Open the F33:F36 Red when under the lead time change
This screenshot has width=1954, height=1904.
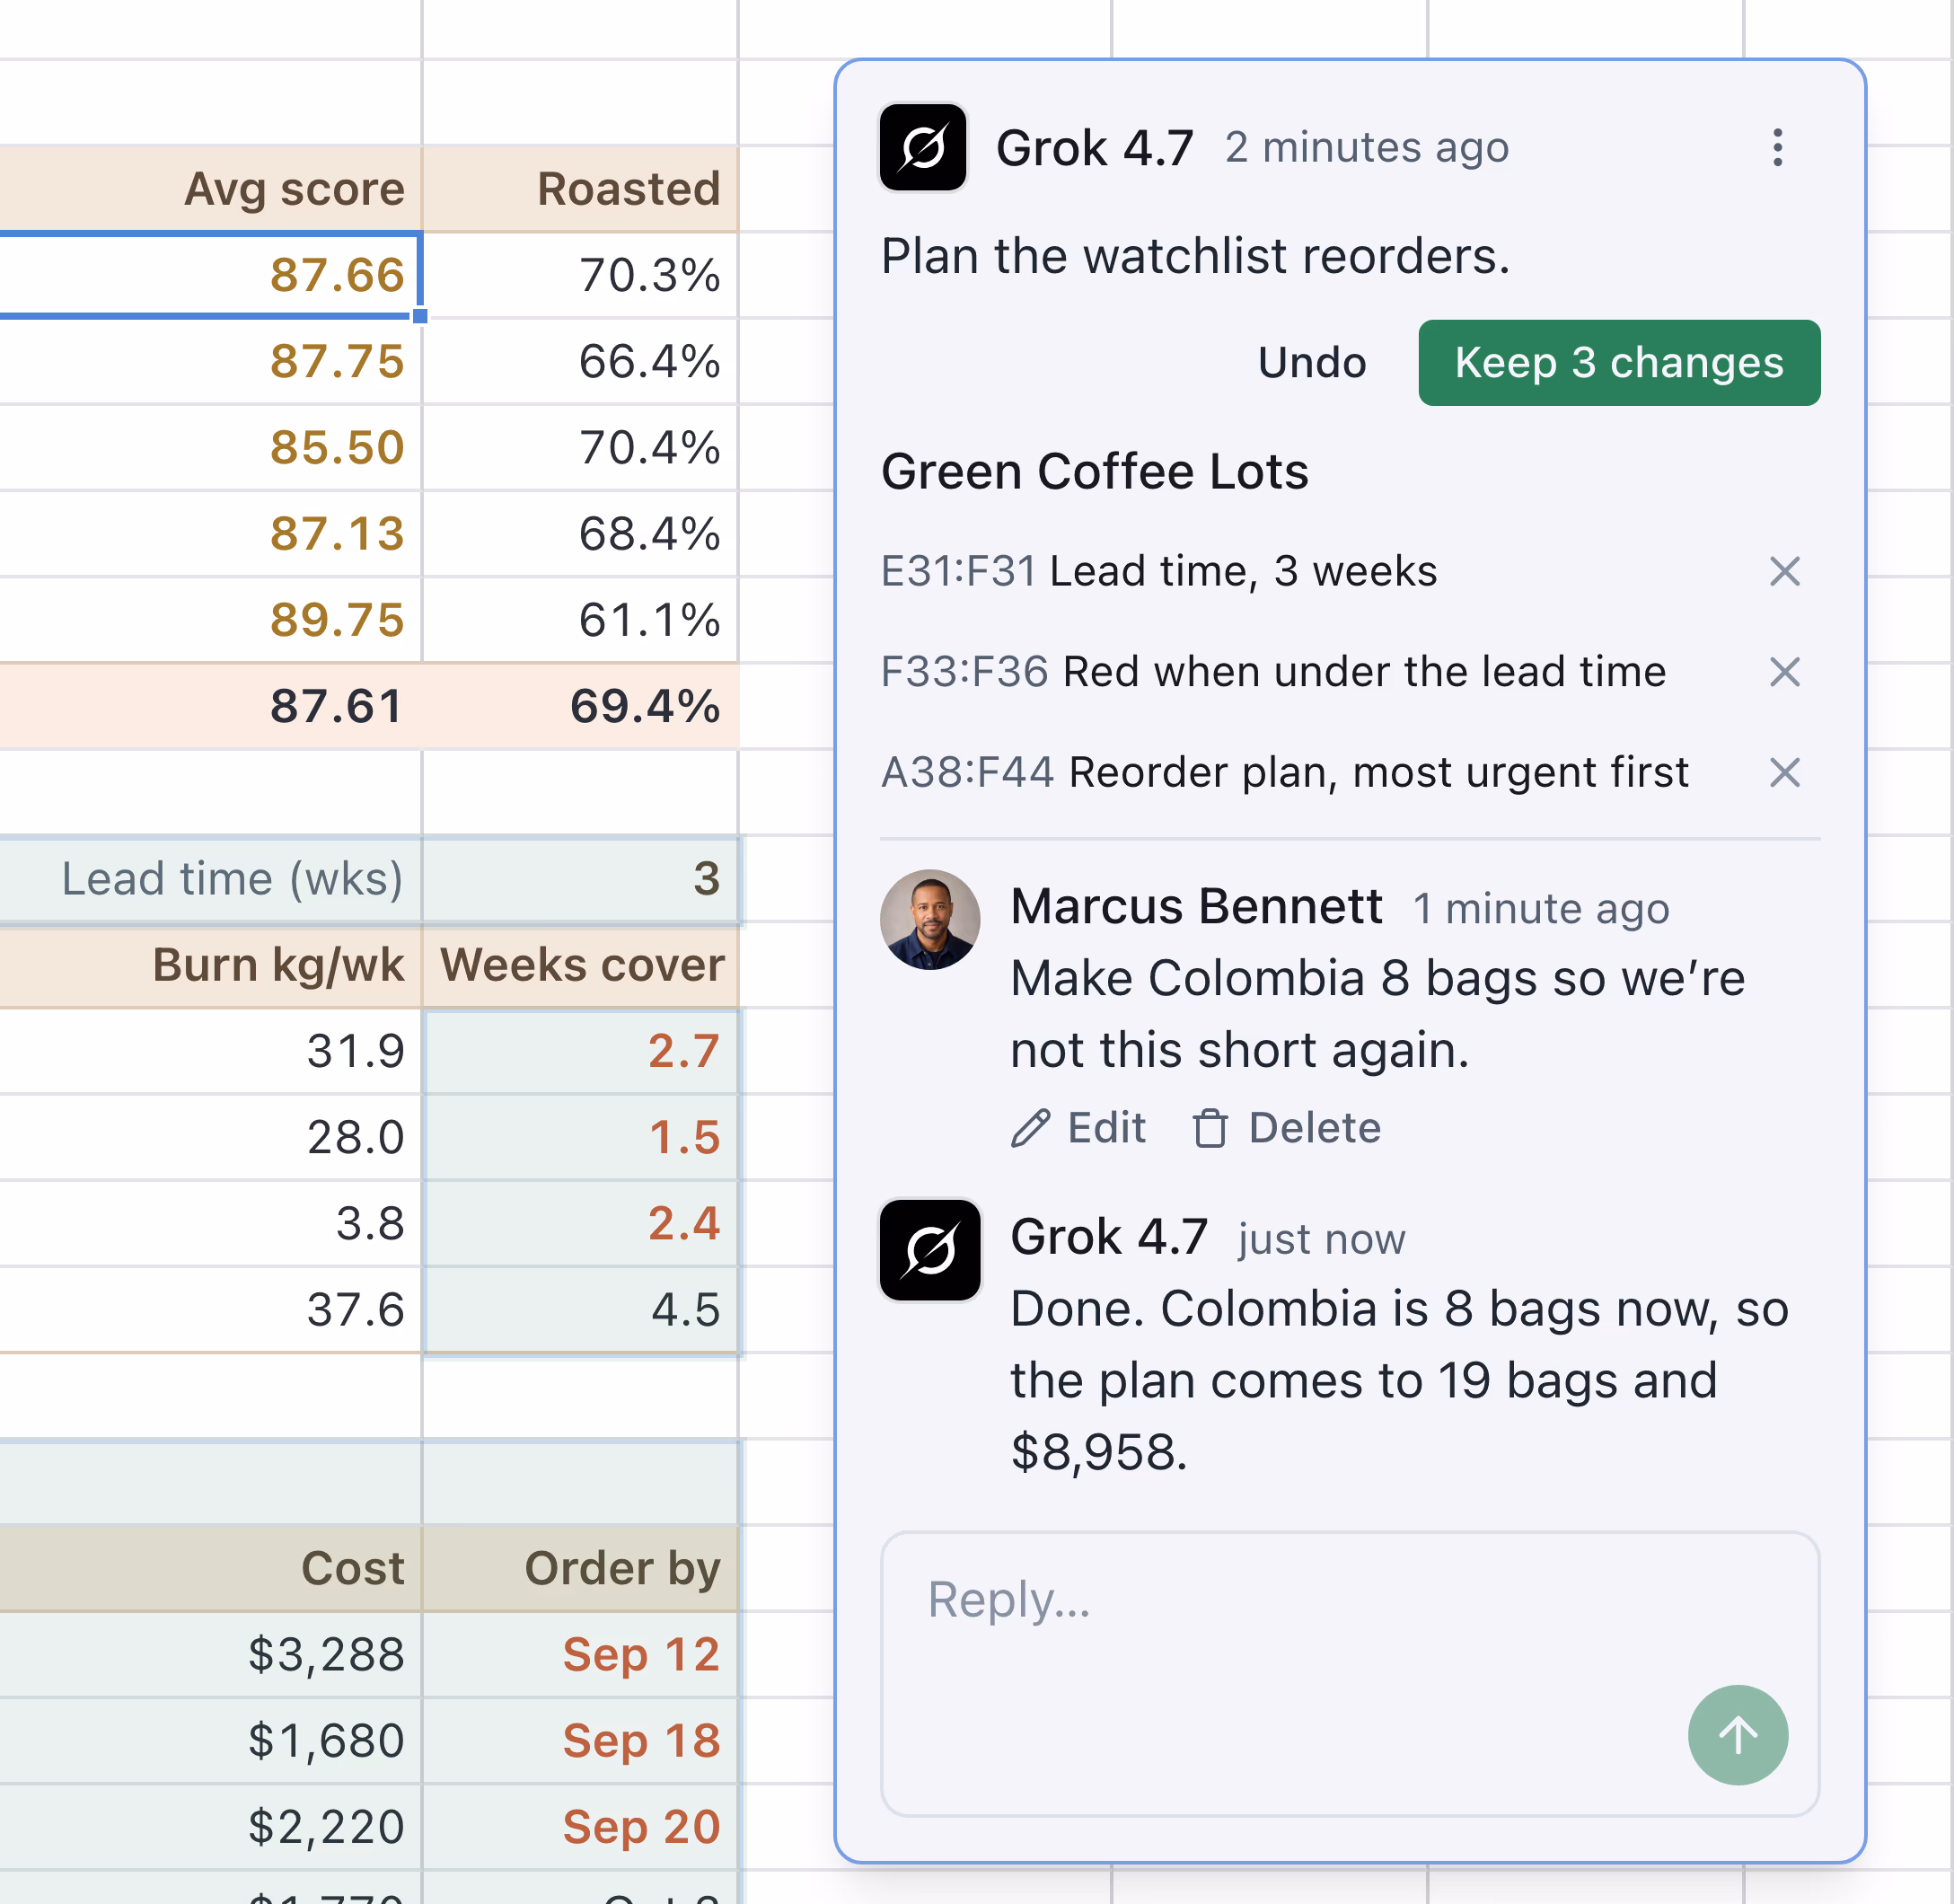[1273, 672]
